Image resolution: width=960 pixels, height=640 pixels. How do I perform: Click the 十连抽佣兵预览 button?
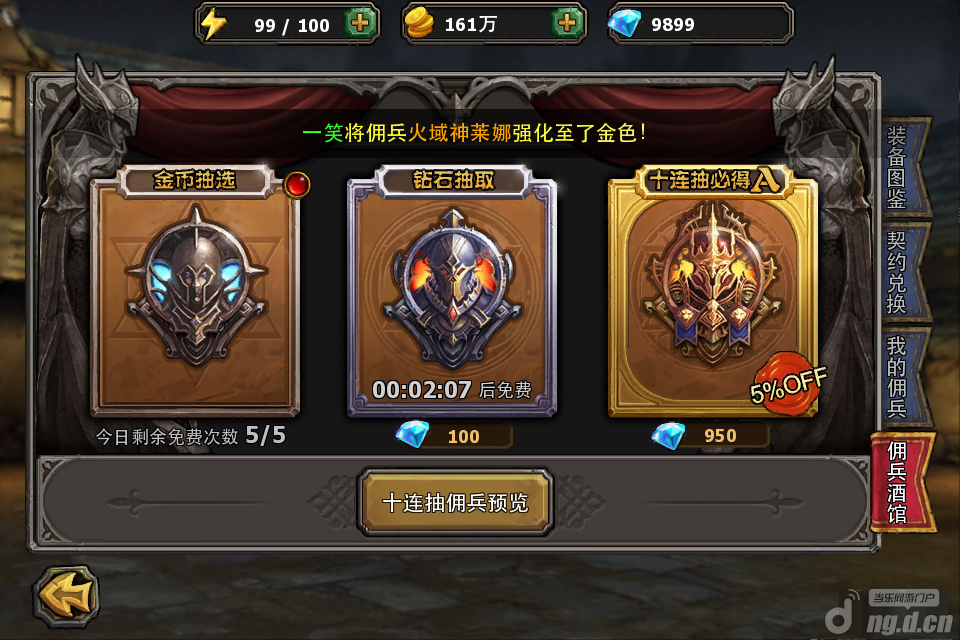(x=456, y=503)
